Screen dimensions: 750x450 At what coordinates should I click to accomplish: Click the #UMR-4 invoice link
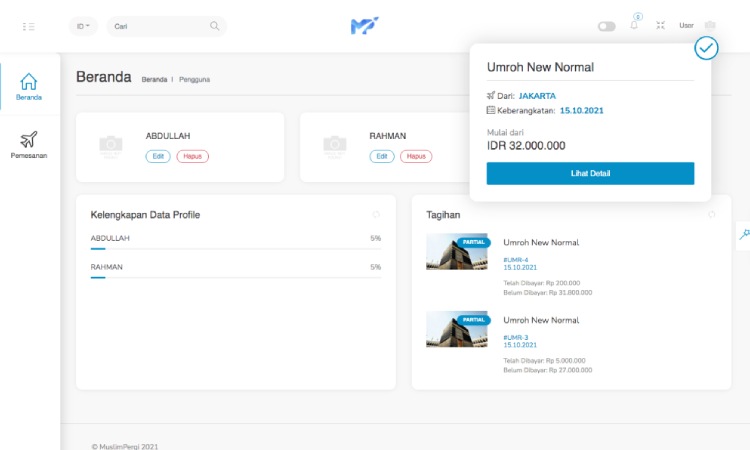[x=516, y=260]
